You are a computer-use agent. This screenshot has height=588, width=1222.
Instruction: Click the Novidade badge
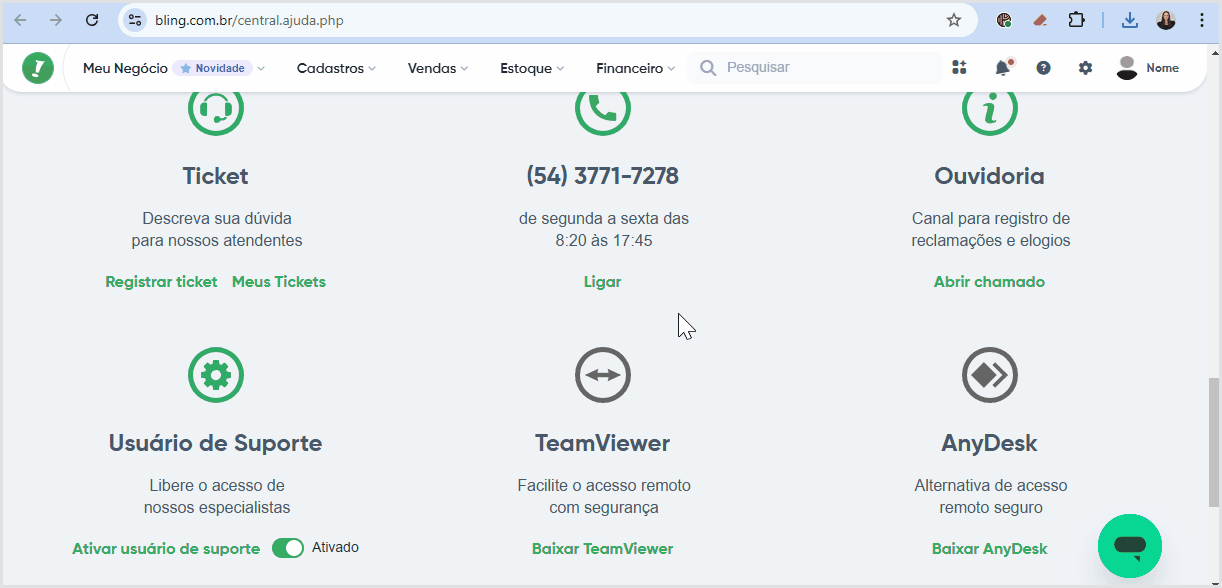pyautogui.click(x=213, y=68)
